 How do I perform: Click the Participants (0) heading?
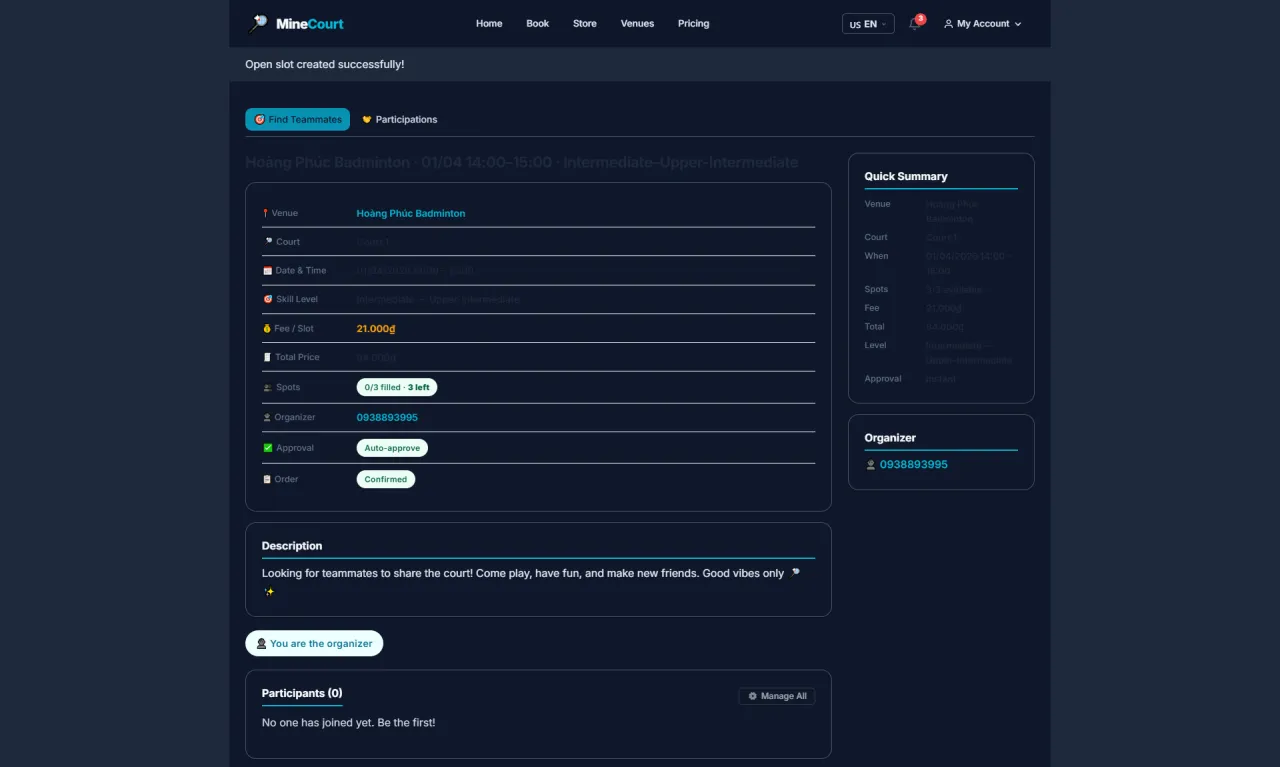(x=302, y=693)
